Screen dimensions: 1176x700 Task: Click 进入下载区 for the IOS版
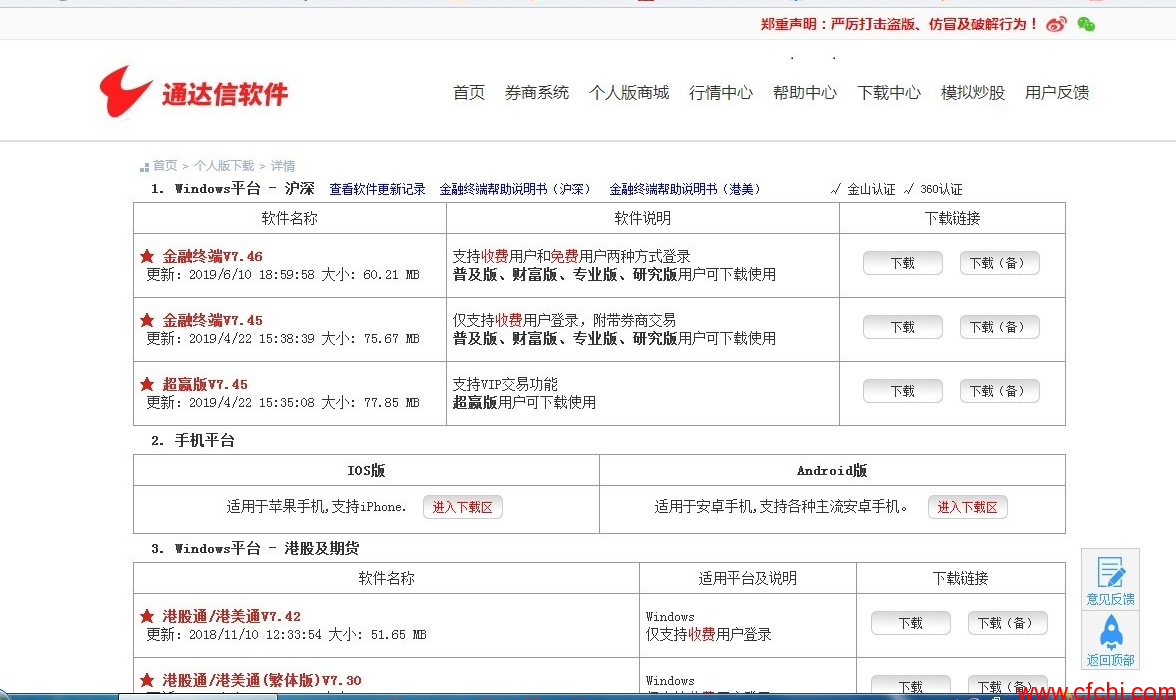coord(463,507)
